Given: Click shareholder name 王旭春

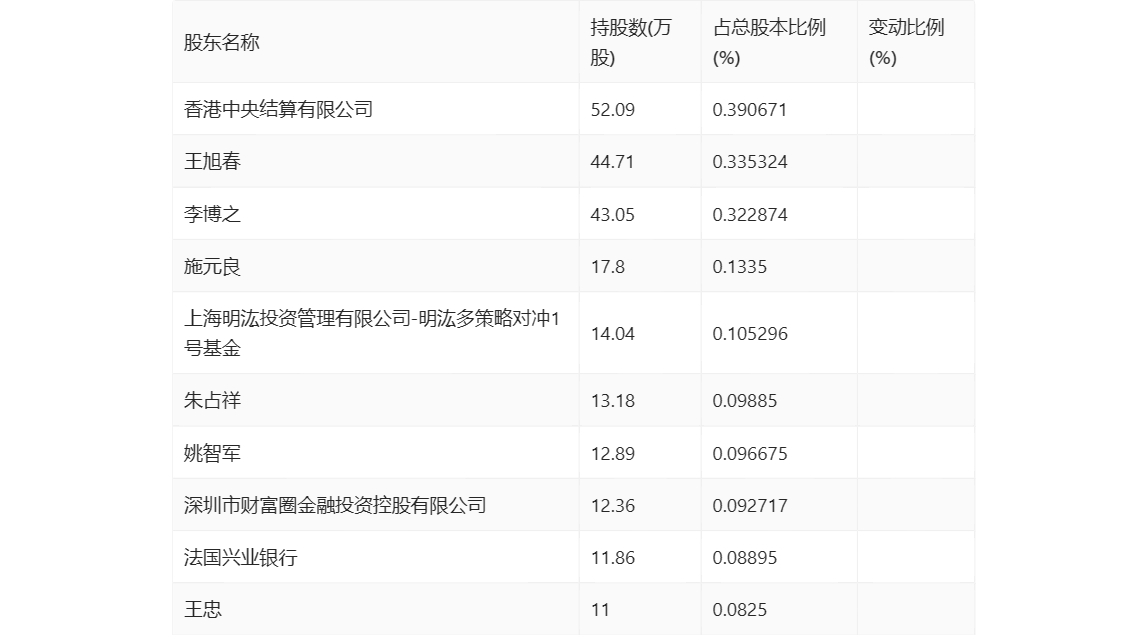Looking at the screenshot, I should click(x=212, y=161).
